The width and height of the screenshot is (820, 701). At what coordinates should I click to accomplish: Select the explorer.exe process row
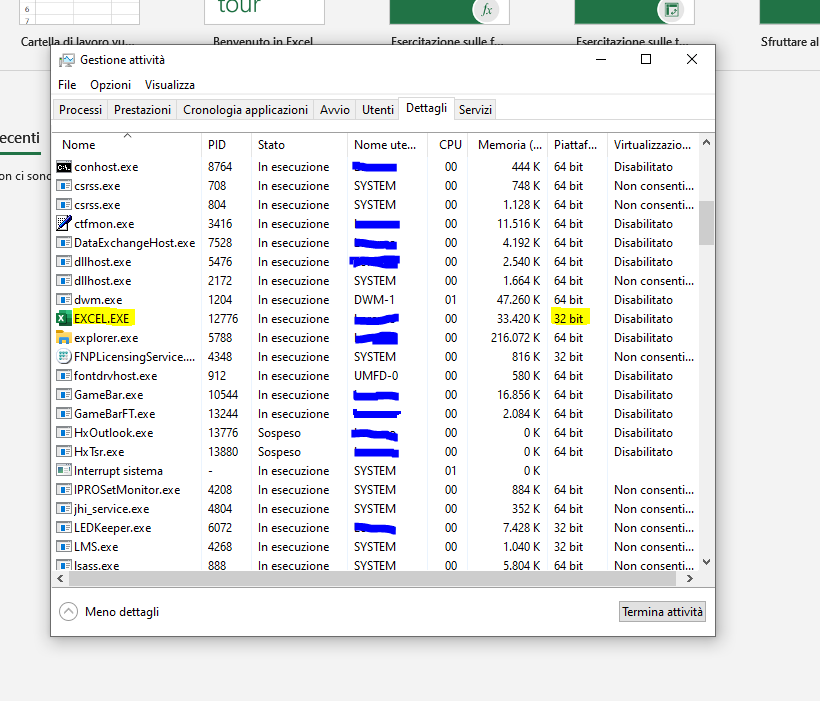click(x=377, y=338)
